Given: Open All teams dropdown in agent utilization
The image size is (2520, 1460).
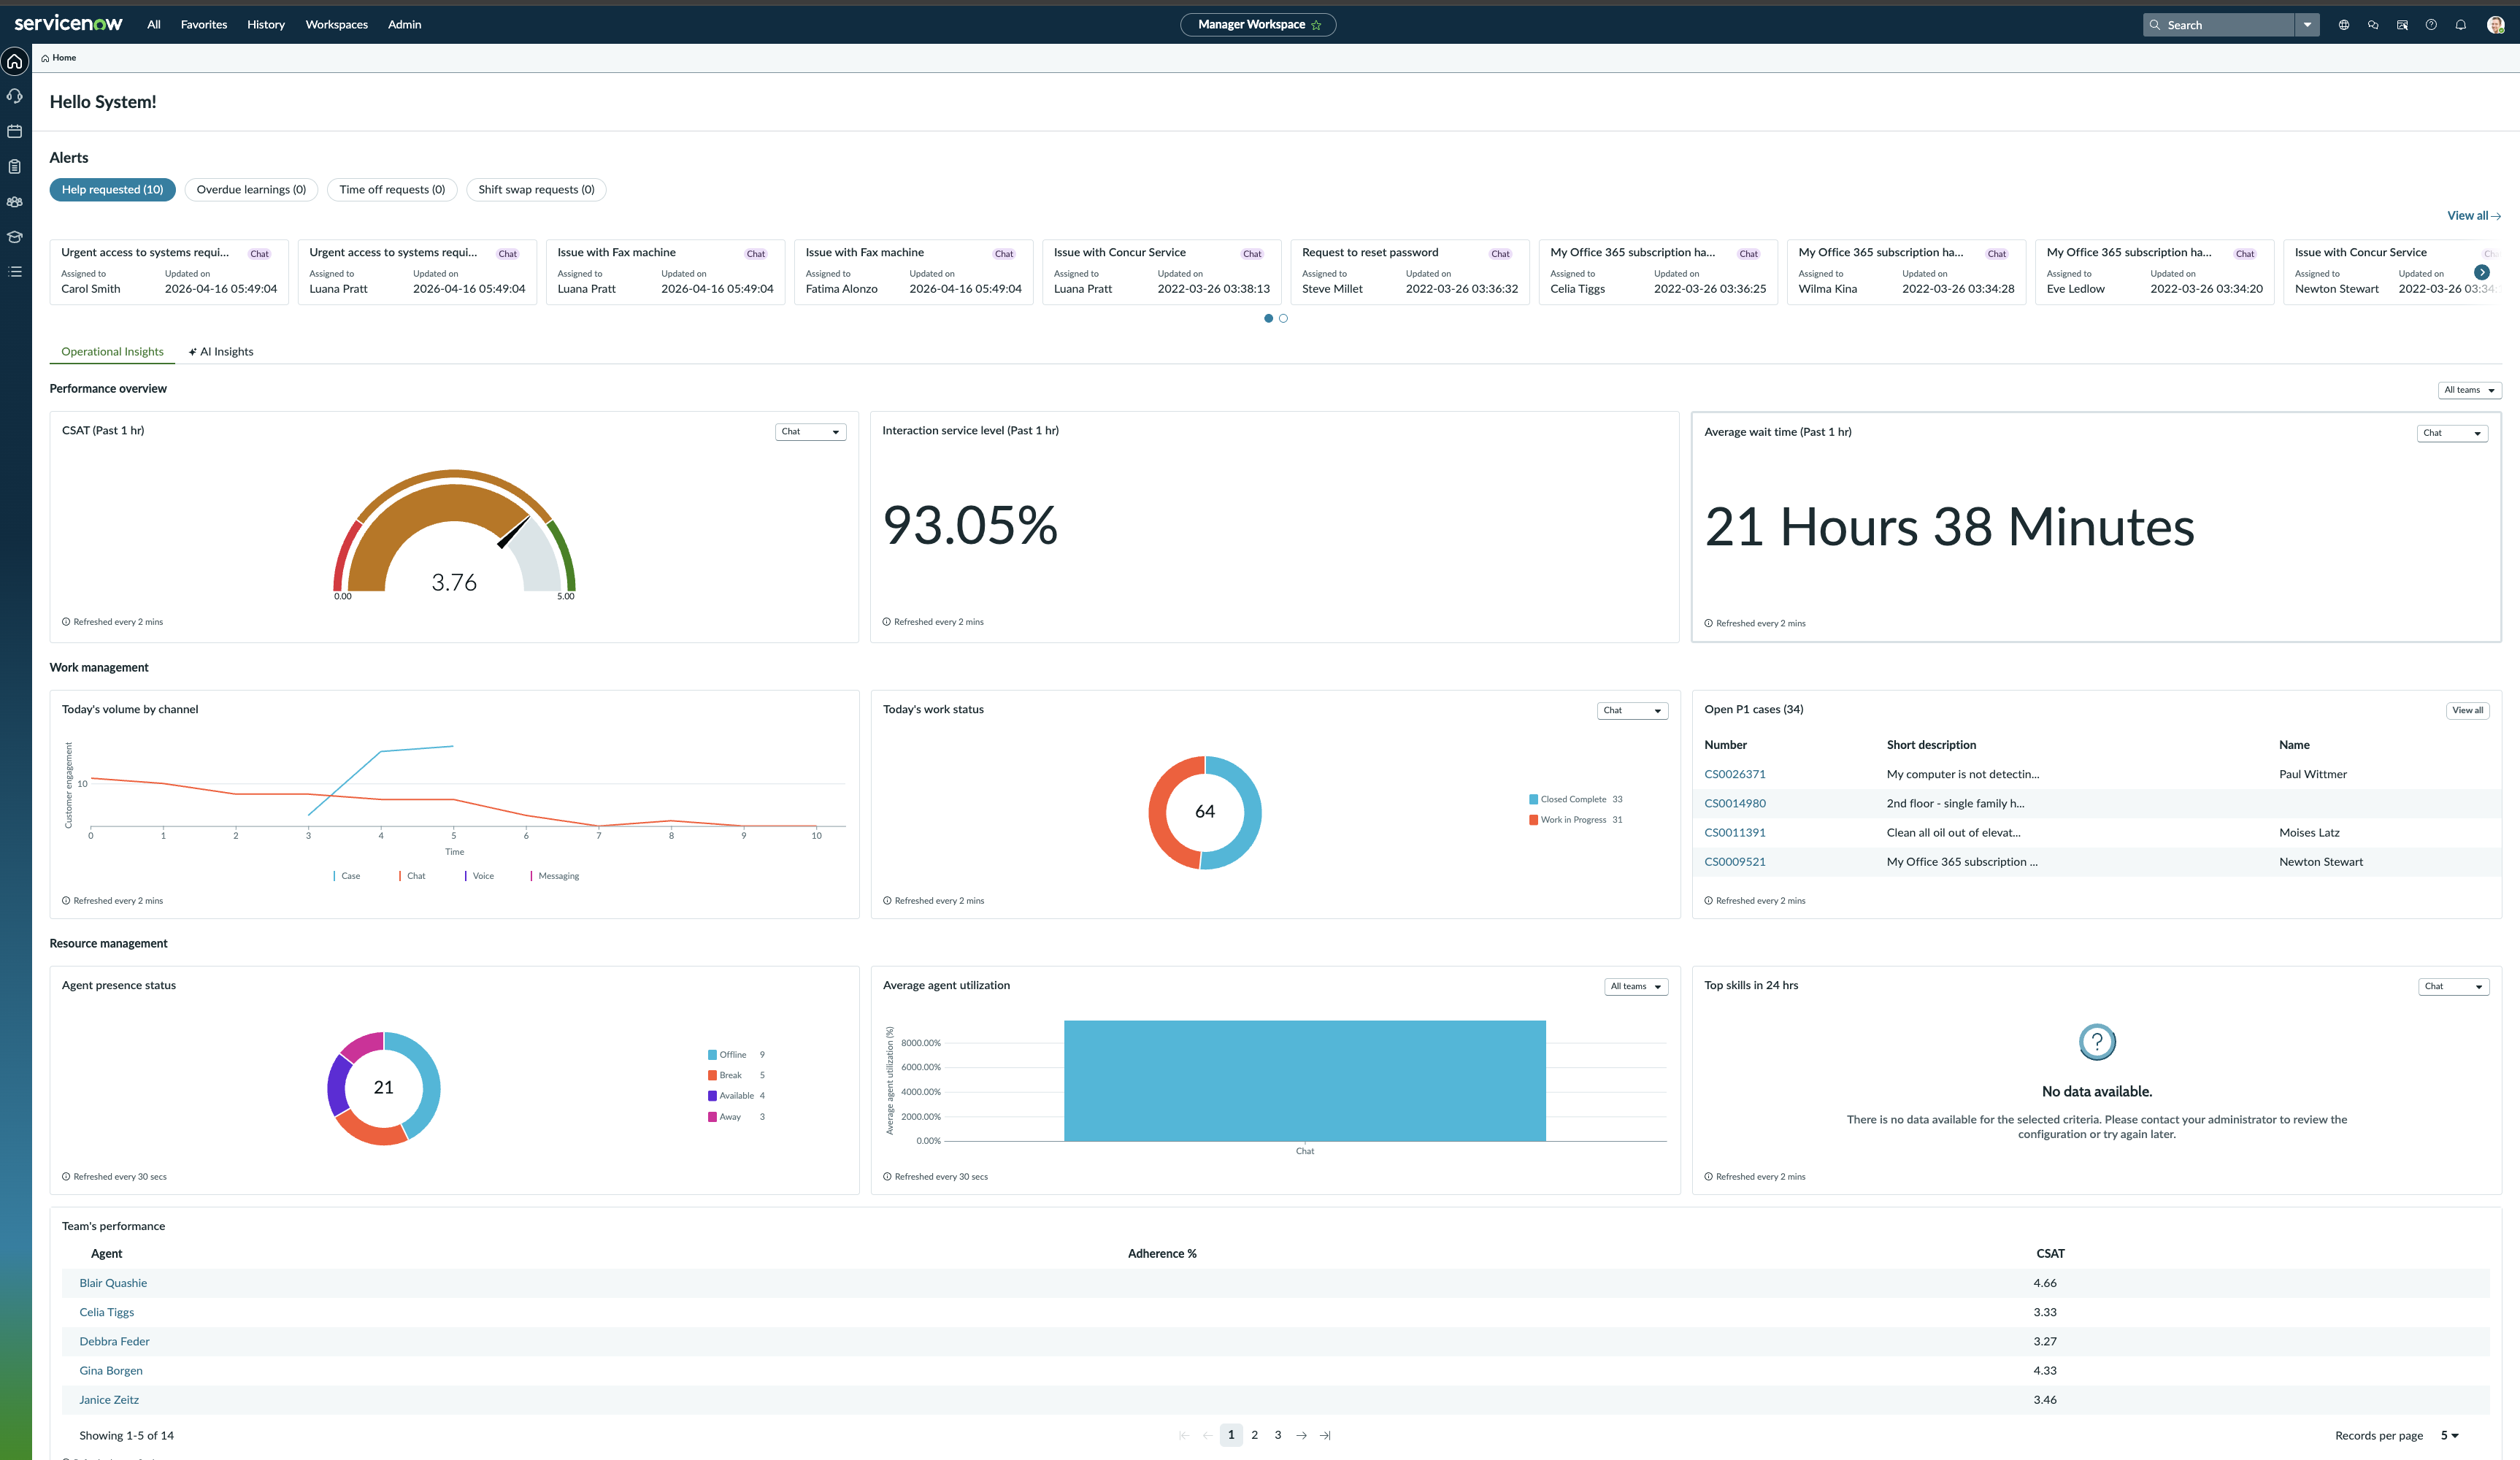Looking at the screenshot, I should (1636, 986).
